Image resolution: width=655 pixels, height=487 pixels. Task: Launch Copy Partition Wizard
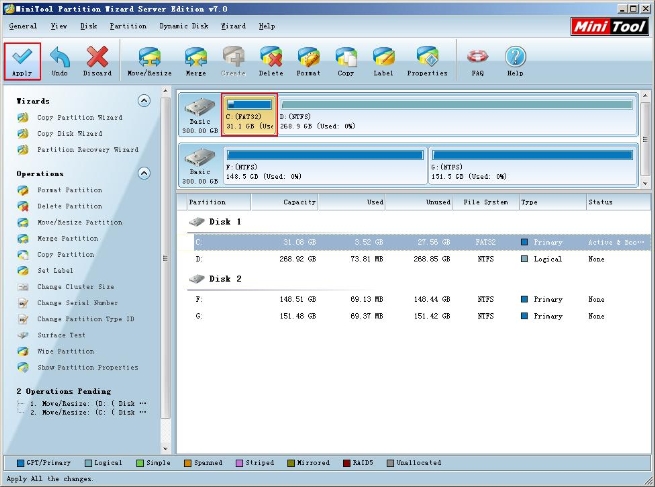[79, 118]
